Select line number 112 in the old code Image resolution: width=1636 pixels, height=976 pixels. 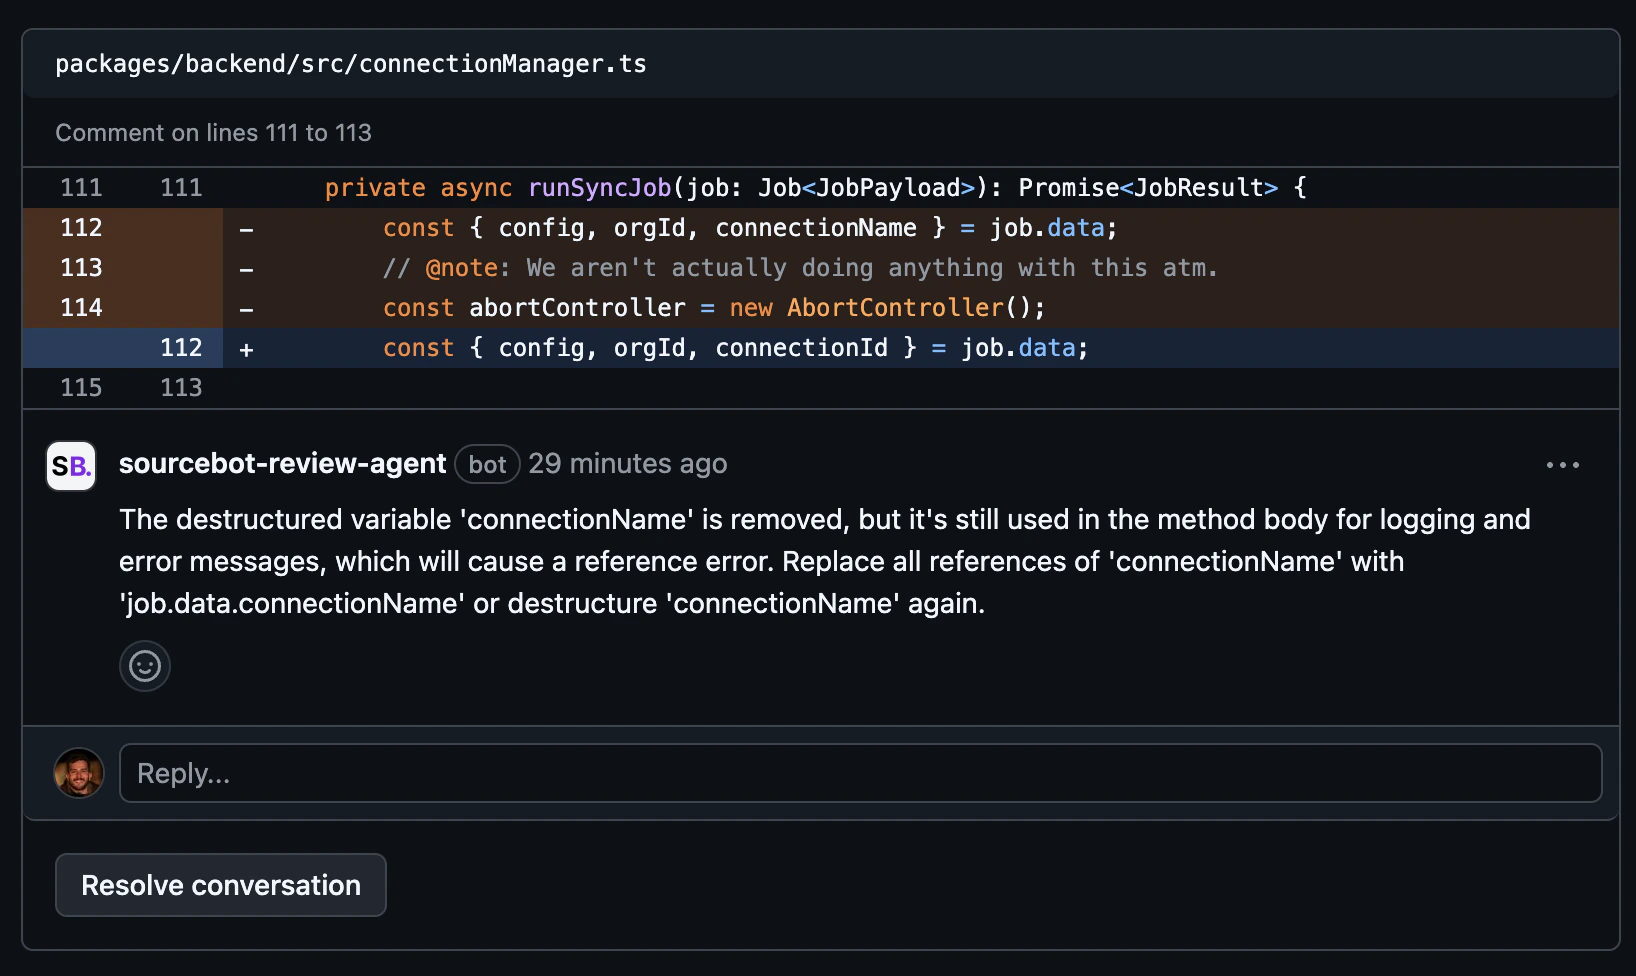[82, 228]
